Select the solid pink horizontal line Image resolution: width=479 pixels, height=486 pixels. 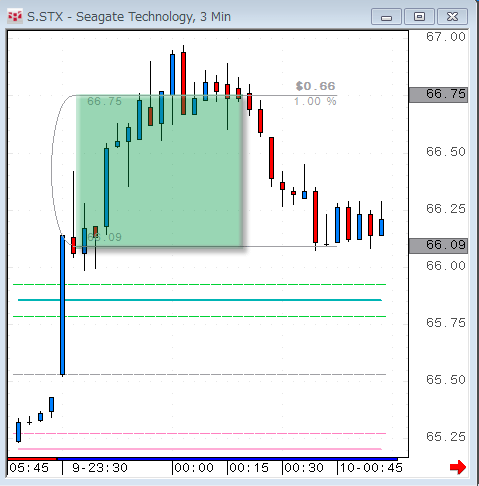tap(200, 449)
